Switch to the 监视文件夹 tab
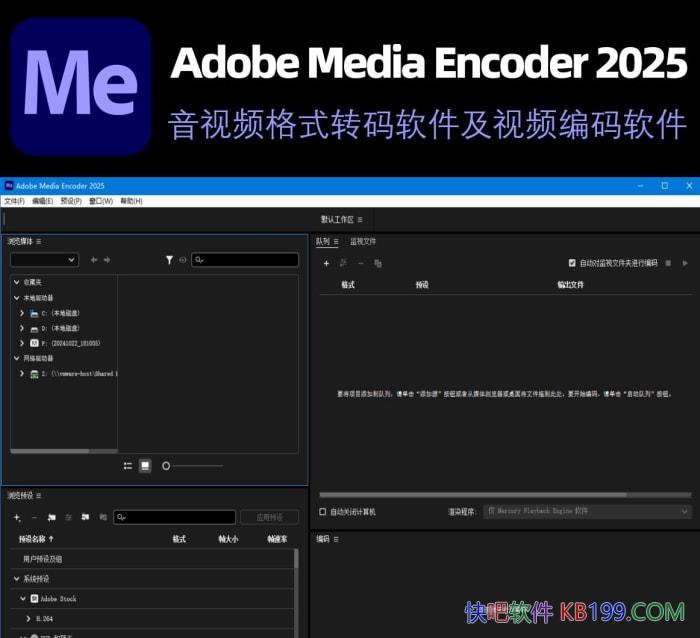 (x=362, y=241)
